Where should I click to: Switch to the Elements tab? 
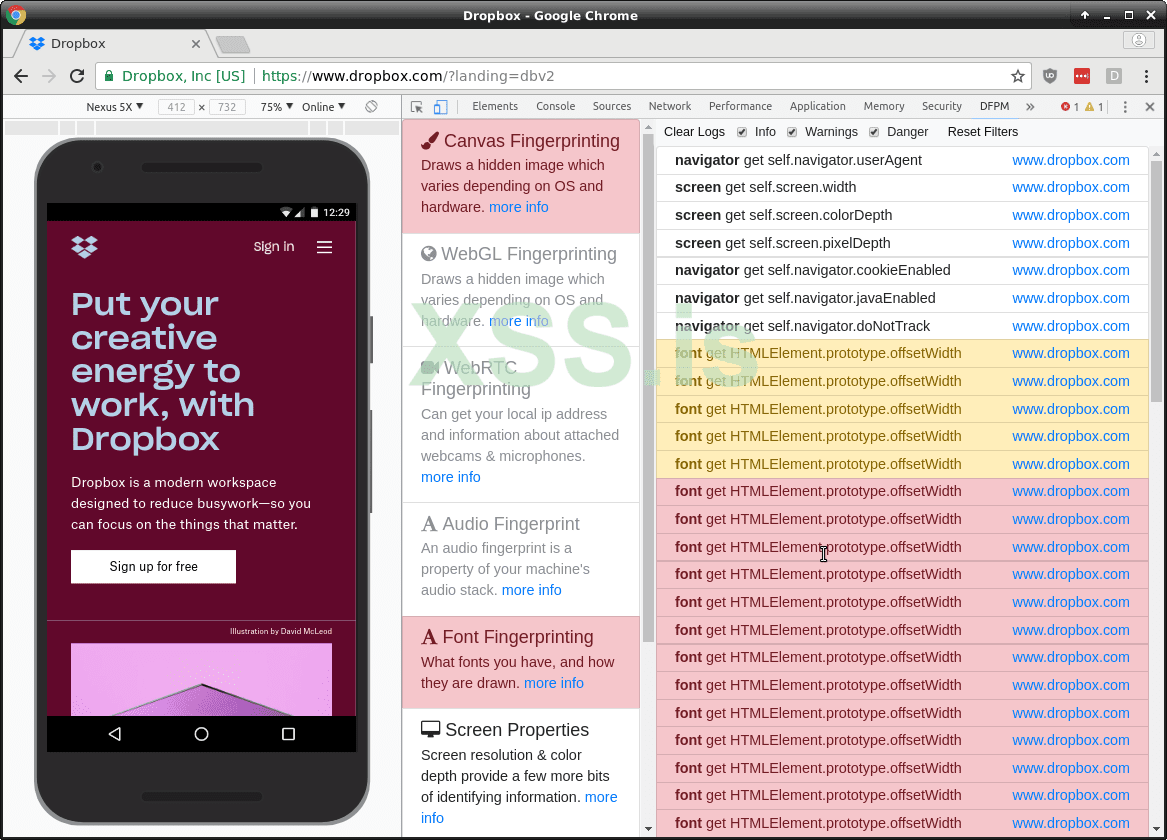pyautogui.click(x=495, y=106)
